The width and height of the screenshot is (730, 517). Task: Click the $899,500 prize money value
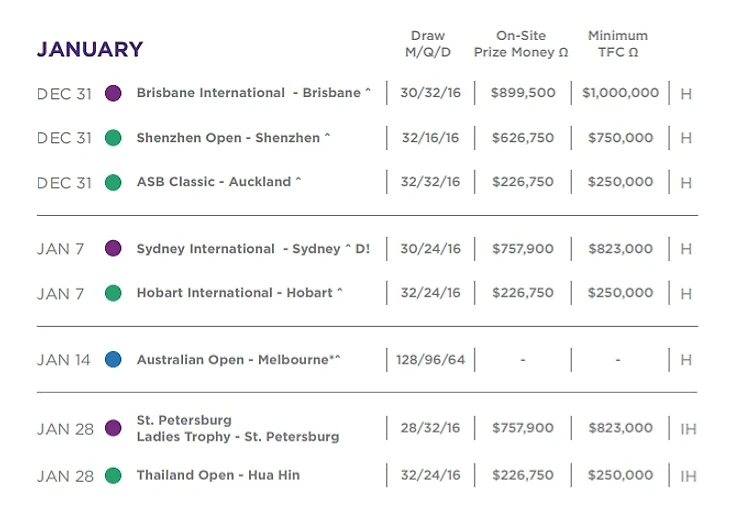tap(523, 93)
